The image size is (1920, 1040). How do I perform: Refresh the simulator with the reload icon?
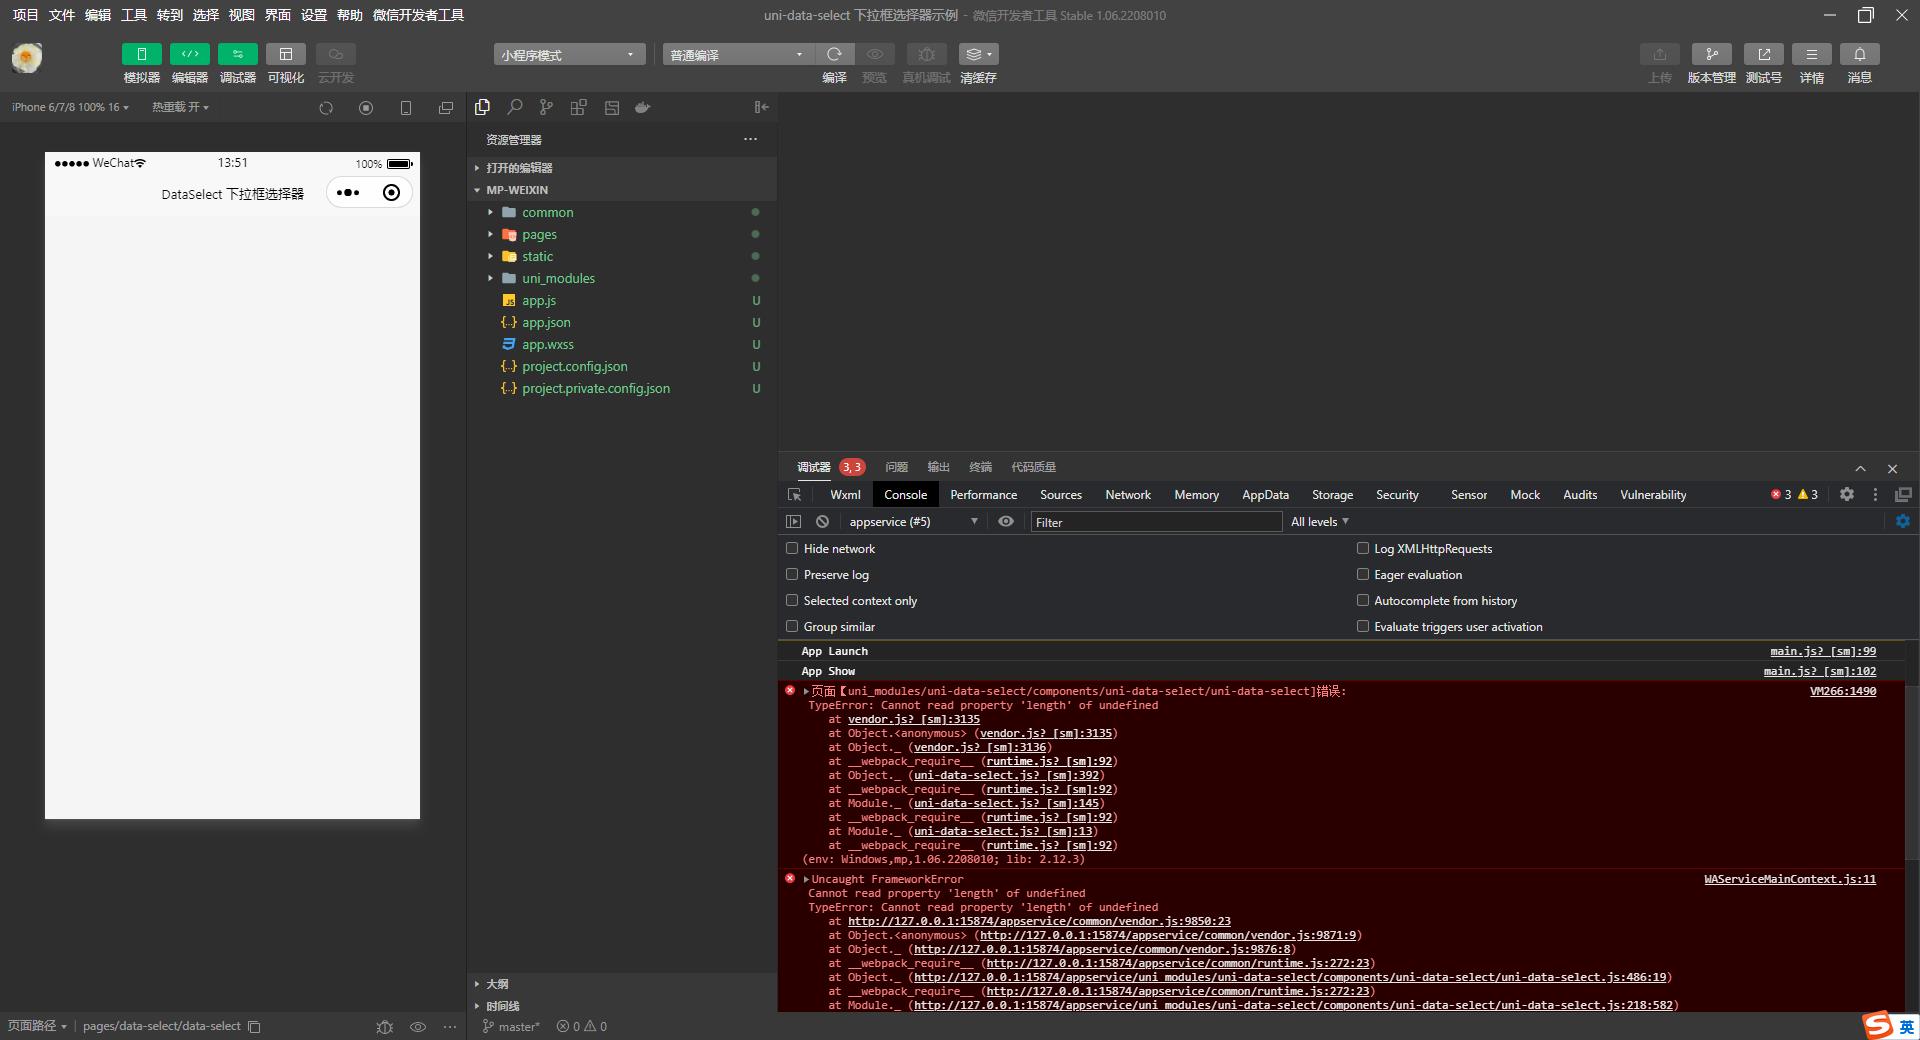pyautogui.click(x=326, y=108)
